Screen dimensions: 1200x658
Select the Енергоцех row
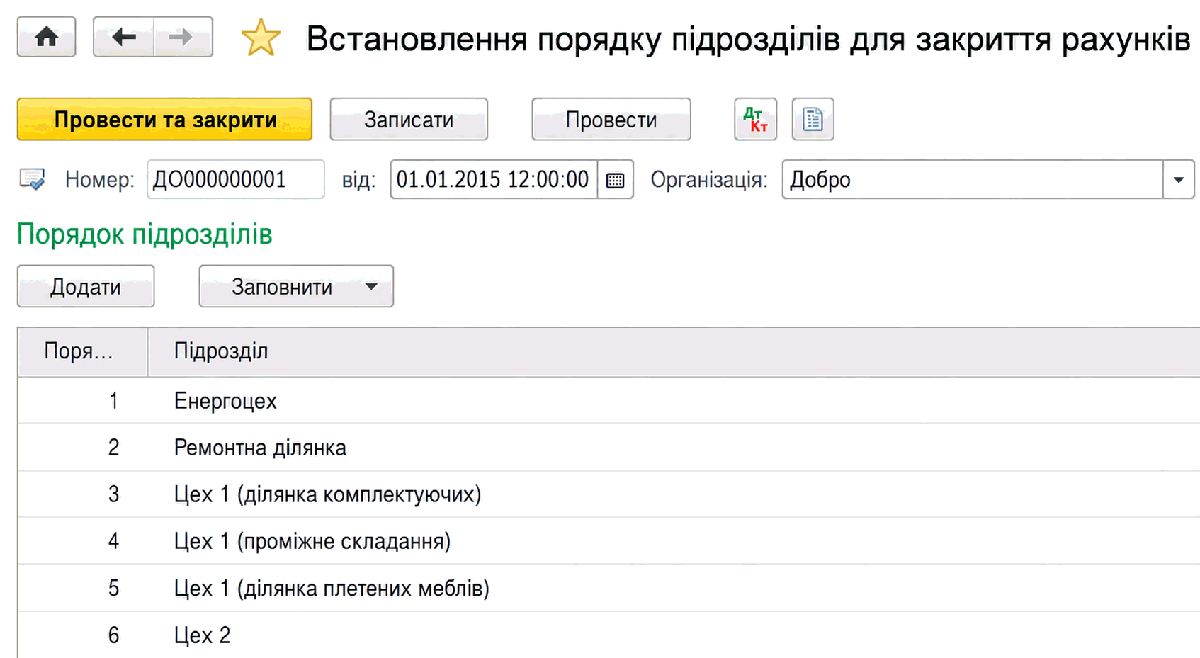coord(608,401)
